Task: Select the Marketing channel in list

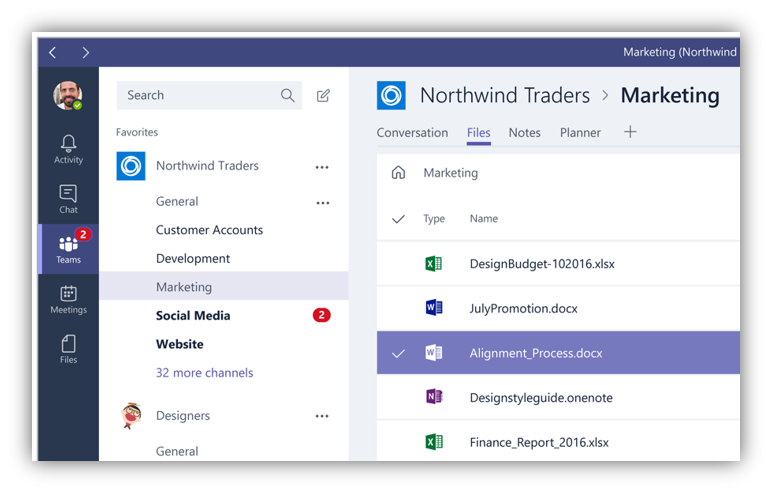Action: click(x=224, y=287)
